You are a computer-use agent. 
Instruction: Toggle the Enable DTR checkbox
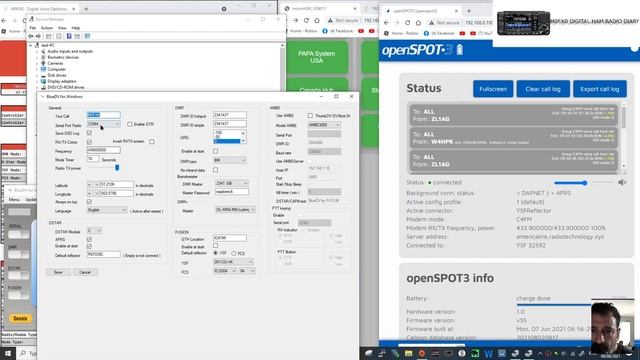(x=130, y=124)
